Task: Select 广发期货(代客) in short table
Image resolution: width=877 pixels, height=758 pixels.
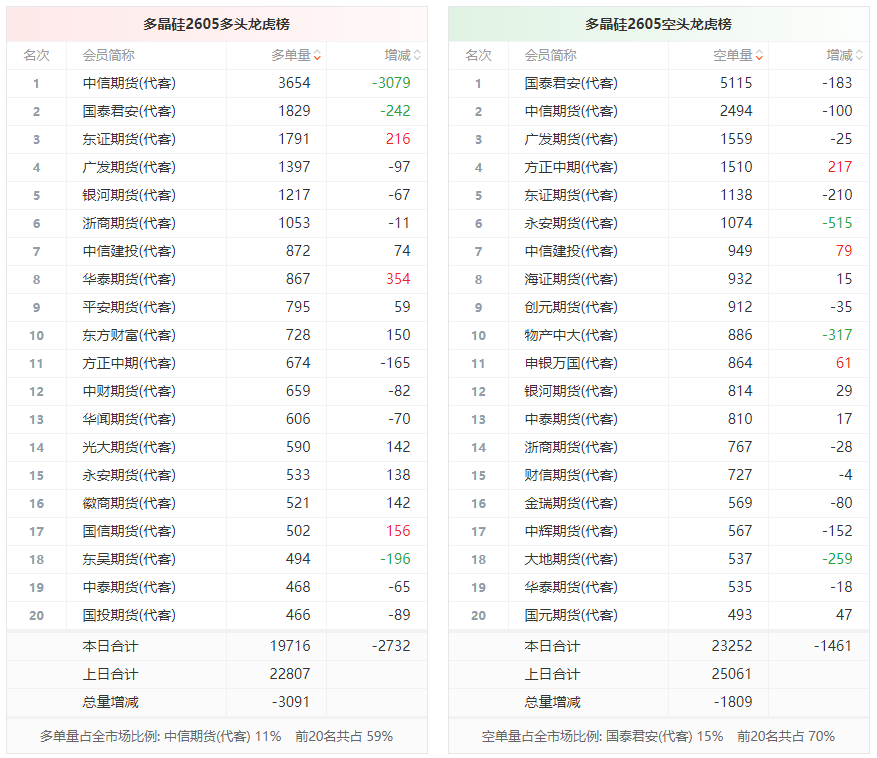Action: click(x=571, y=139)
